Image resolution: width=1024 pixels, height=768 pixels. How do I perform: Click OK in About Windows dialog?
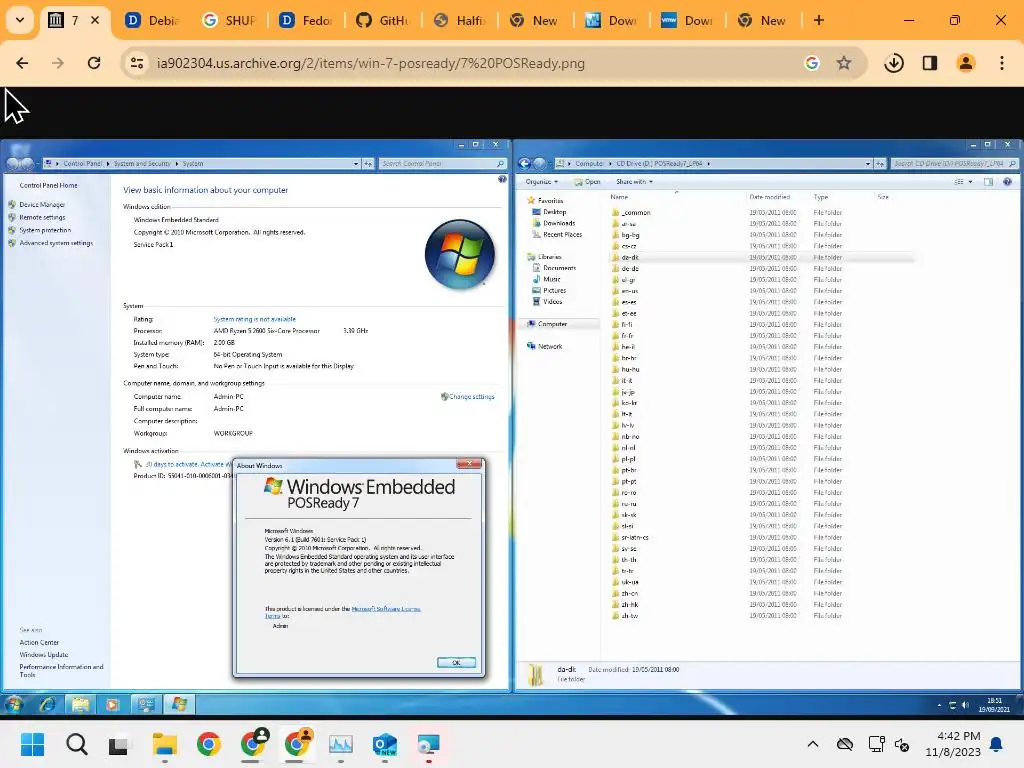[x=456, y=662]
